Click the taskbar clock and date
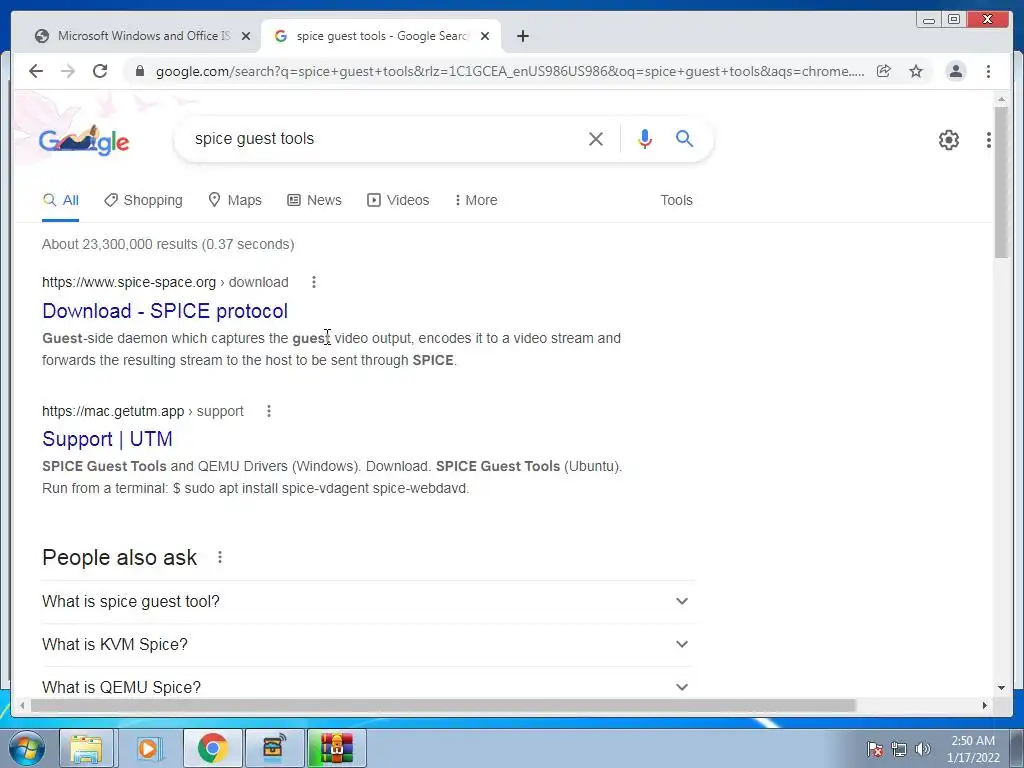The image size is (1024, 768). tap(973, 749)
